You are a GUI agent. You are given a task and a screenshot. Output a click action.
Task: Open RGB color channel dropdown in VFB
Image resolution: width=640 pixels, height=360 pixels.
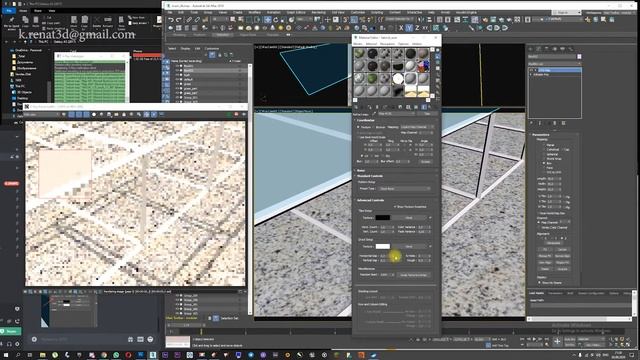pyautogui.click(x=42, y=115)
